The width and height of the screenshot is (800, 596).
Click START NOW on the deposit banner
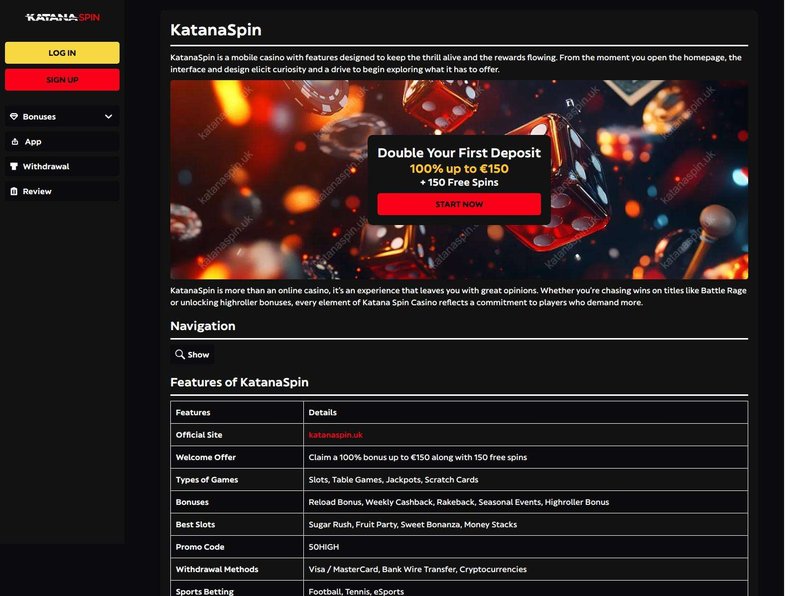[459, 204]
